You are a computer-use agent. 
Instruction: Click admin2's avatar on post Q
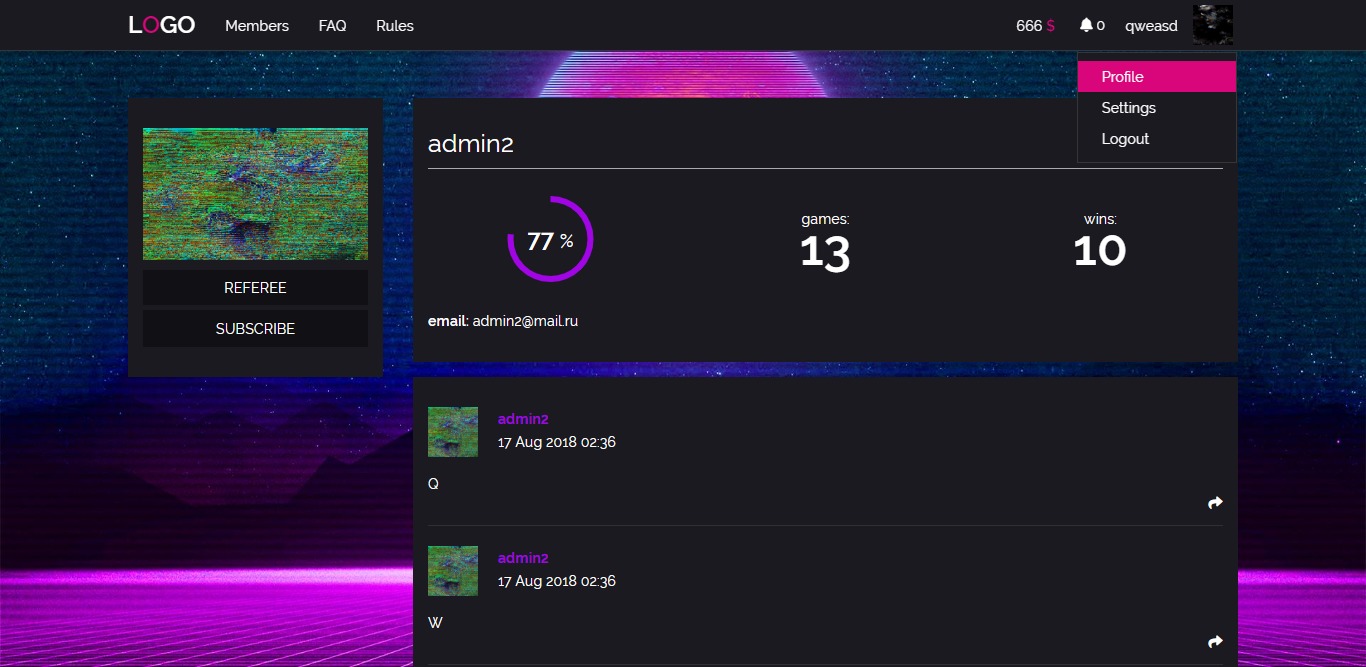(453, 432)
